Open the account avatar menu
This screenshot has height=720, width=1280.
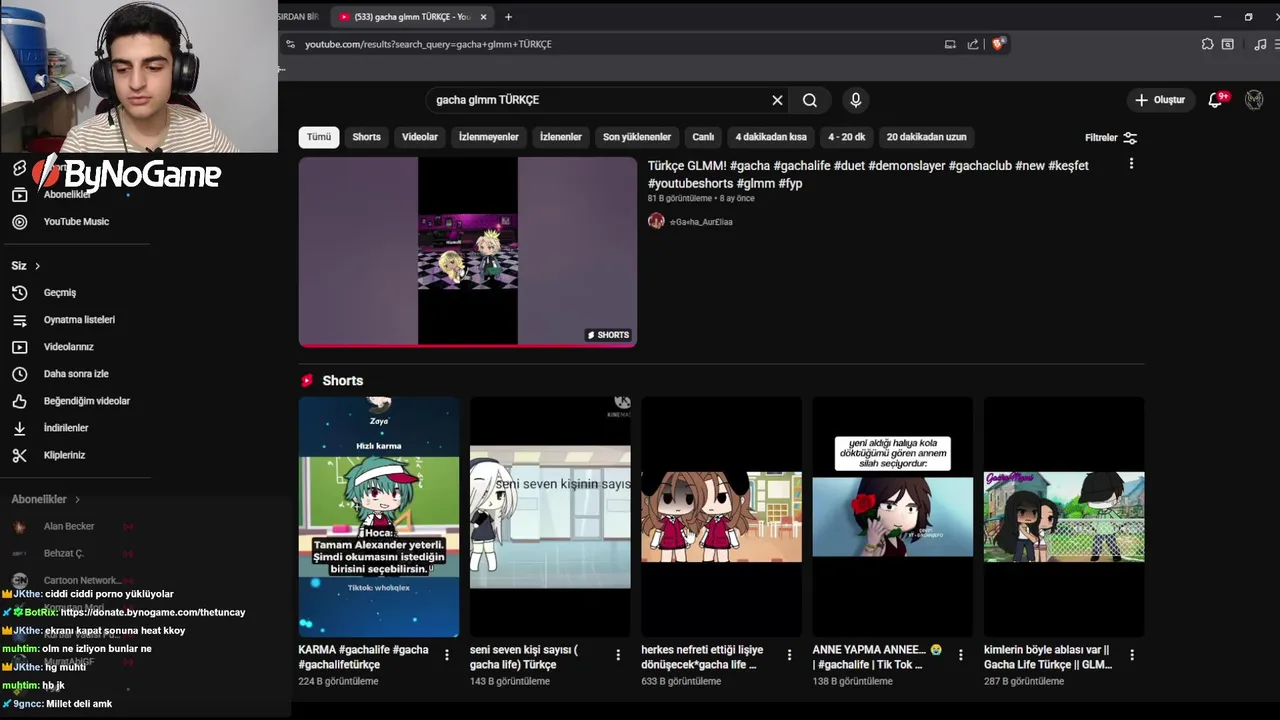[x=1254, y=100]
